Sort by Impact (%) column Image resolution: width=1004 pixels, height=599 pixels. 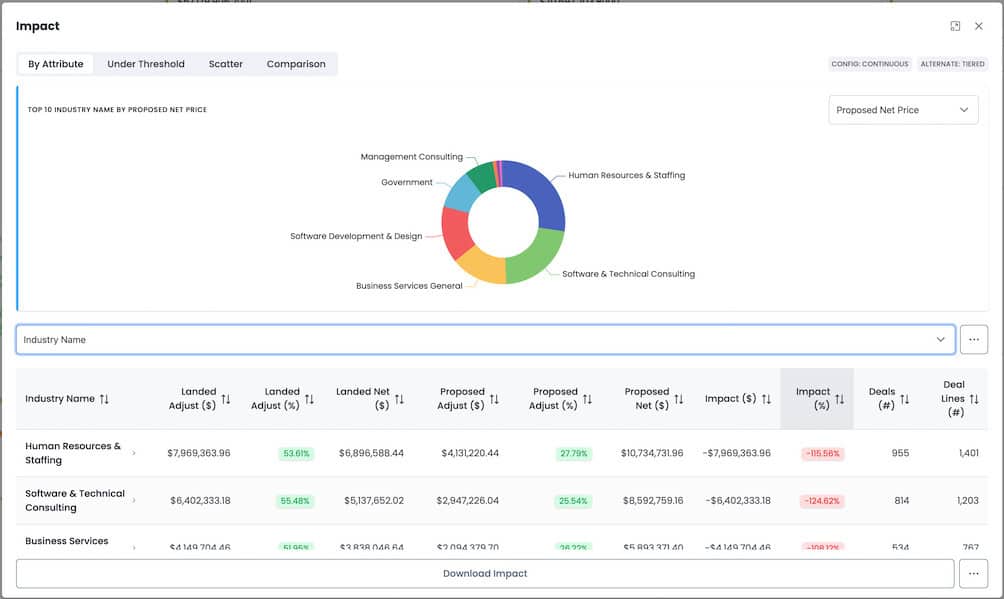[x=839, y=399]
